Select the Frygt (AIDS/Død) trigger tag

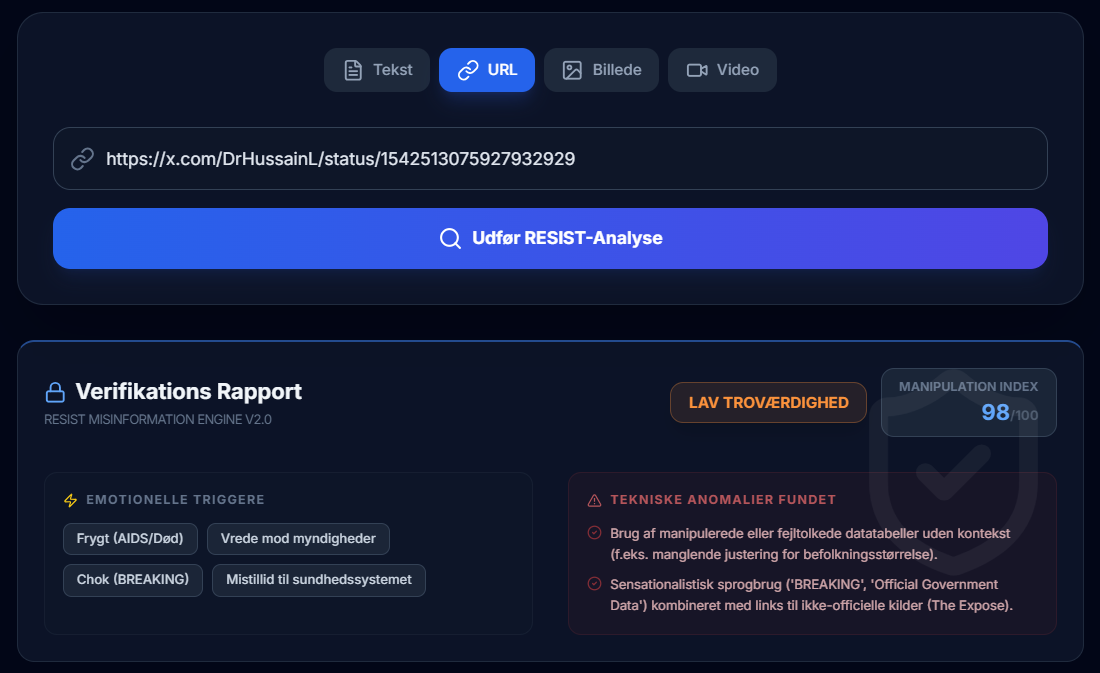[x=130, y=539]
